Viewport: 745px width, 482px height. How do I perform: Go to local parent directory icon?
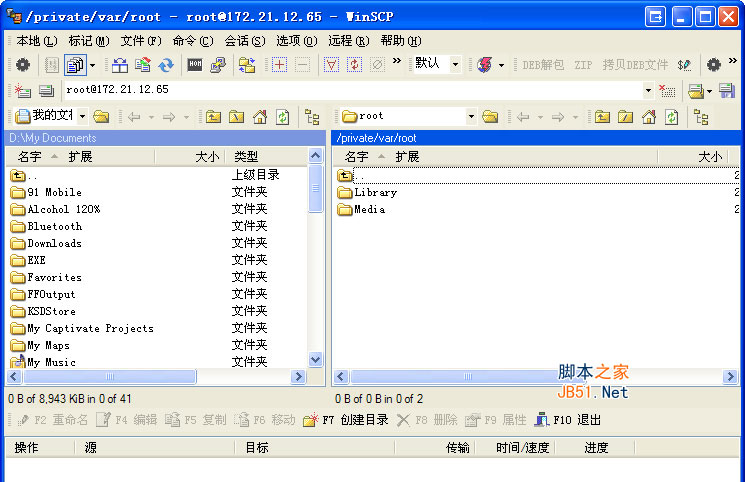tap(213, 116)
